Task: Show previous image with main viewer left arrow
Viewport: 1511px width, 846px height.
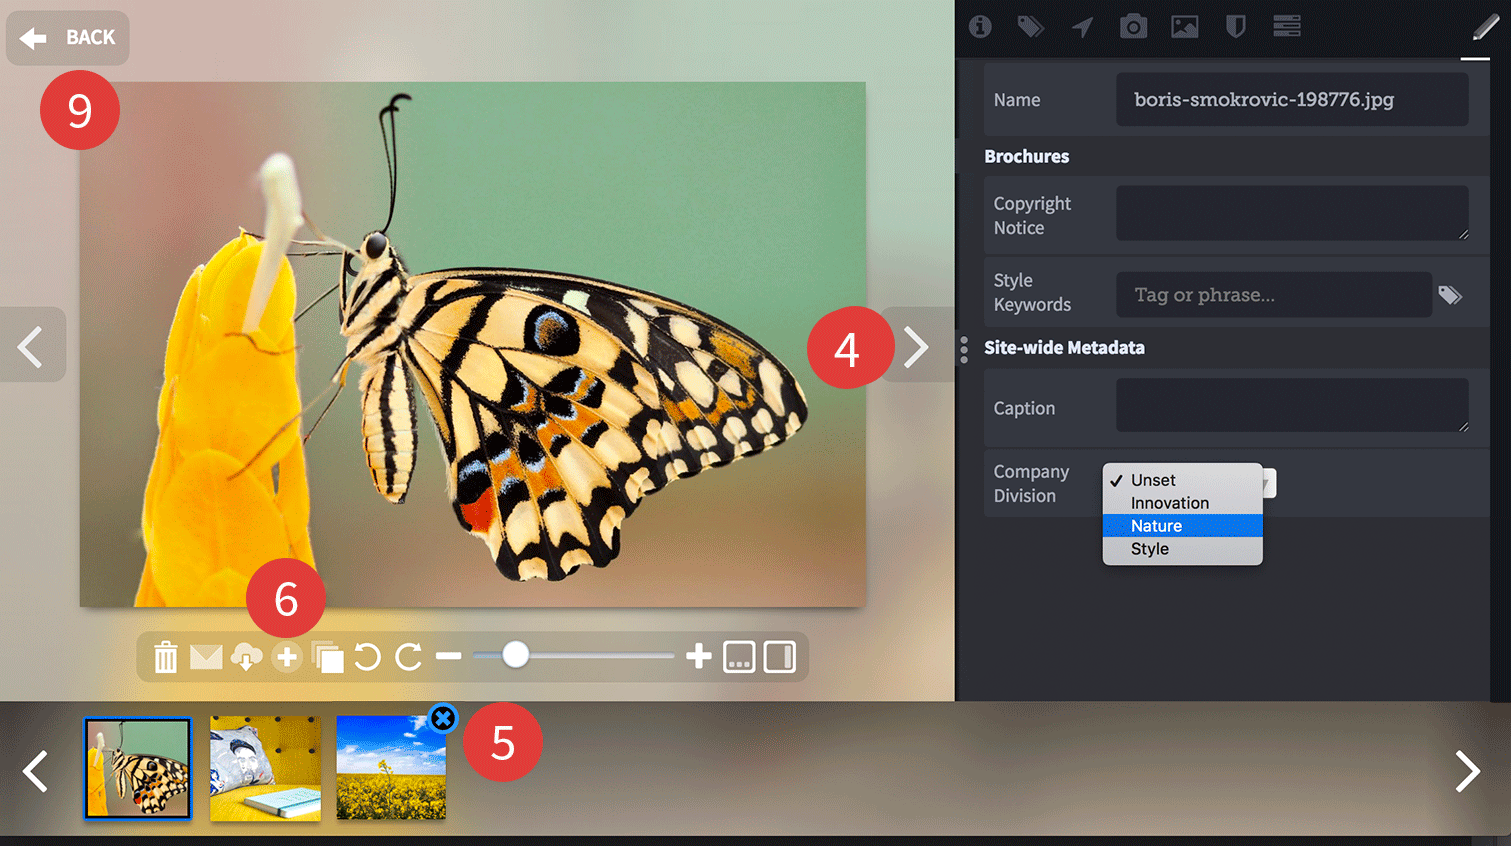Action: 32,345
